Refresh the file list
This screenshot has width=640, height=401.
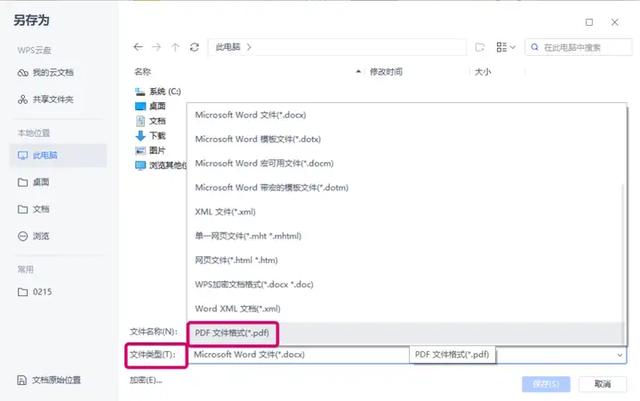(x=194, y=47)
